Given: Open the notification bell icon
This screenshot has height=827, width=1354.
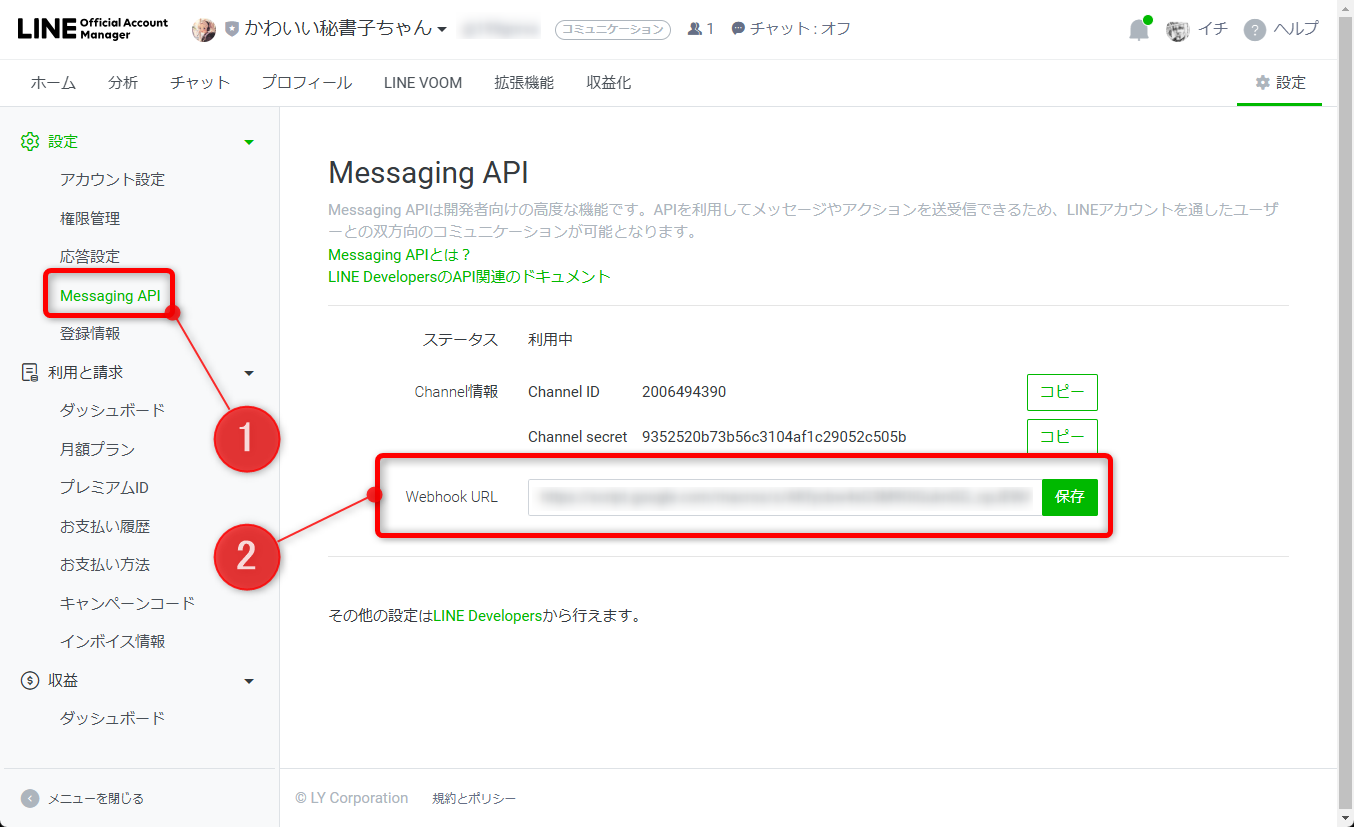Looking at the screenshot, I should click(x=1138, y=29).
